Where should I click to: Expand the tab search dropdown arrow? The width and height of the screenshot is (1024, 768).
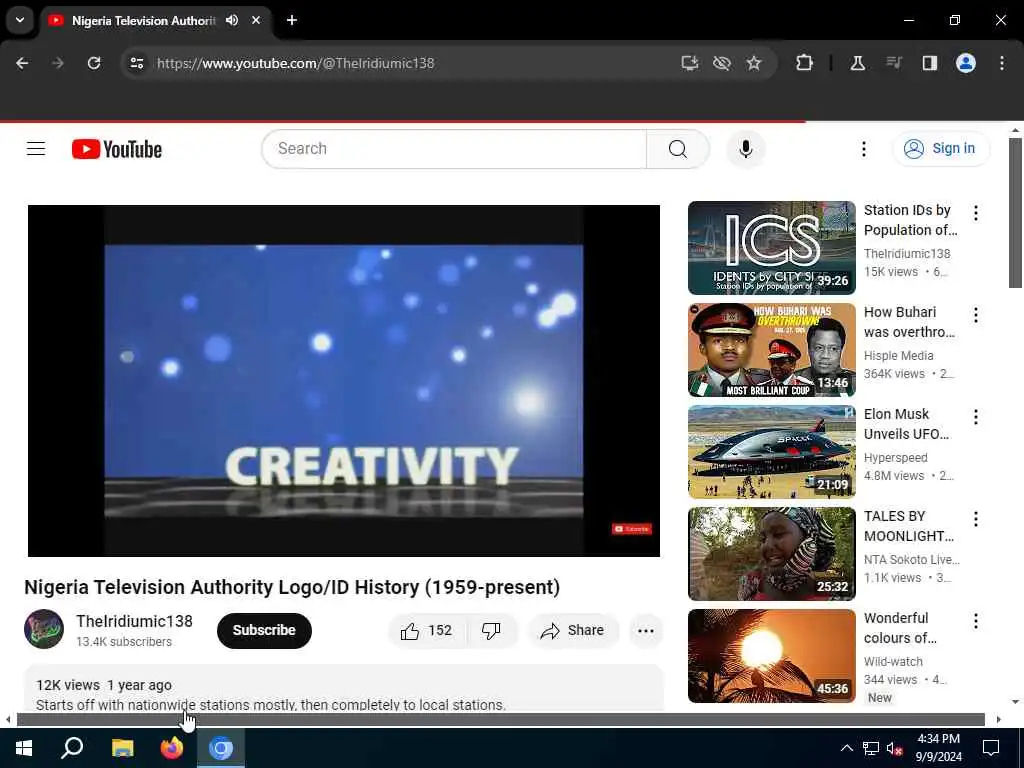pyautogui.click(x=20, y=20)
